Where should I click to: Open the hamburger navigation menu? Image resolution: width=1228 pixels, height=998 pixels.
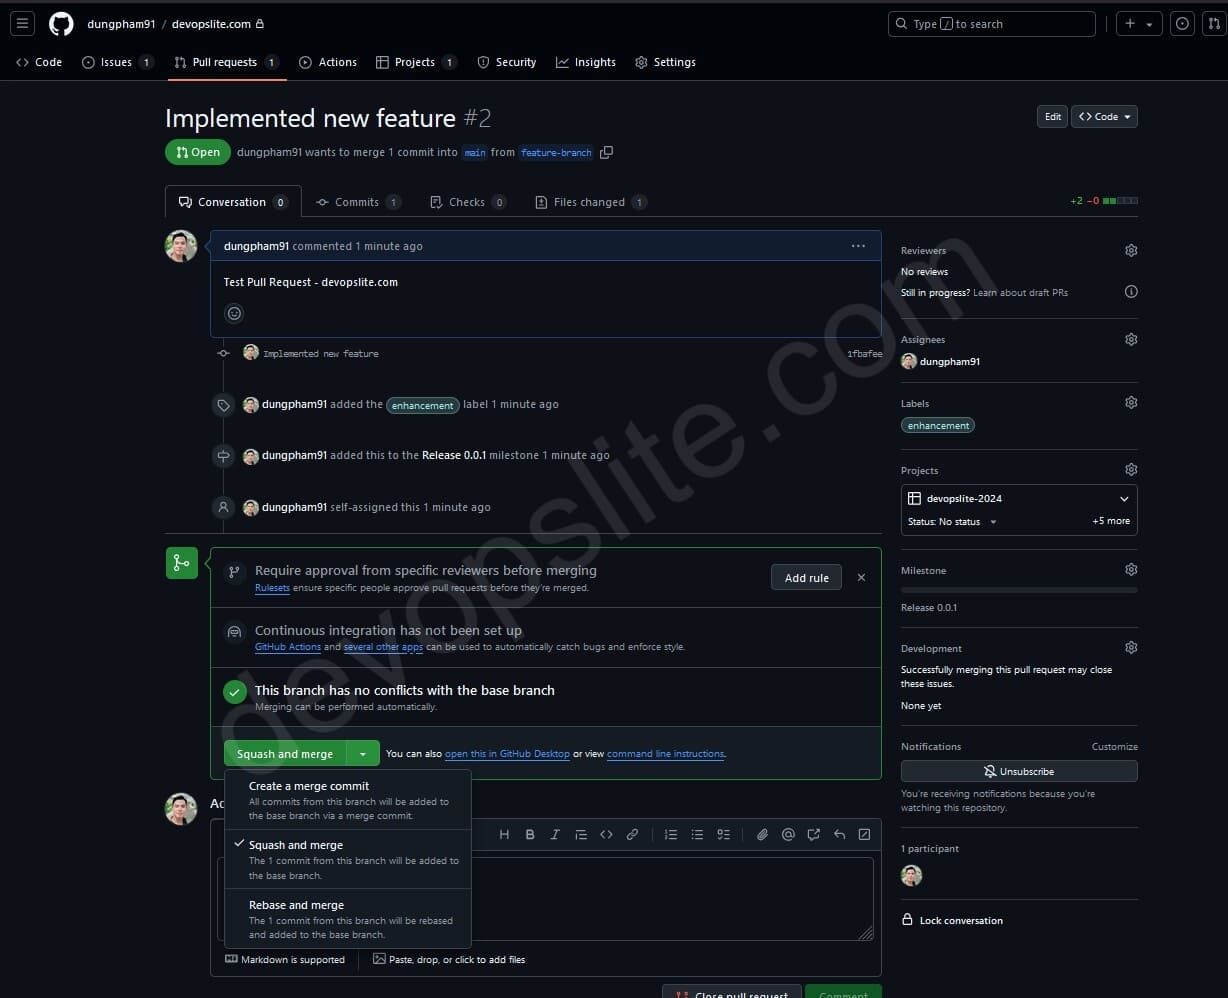(x=22, y=23)
